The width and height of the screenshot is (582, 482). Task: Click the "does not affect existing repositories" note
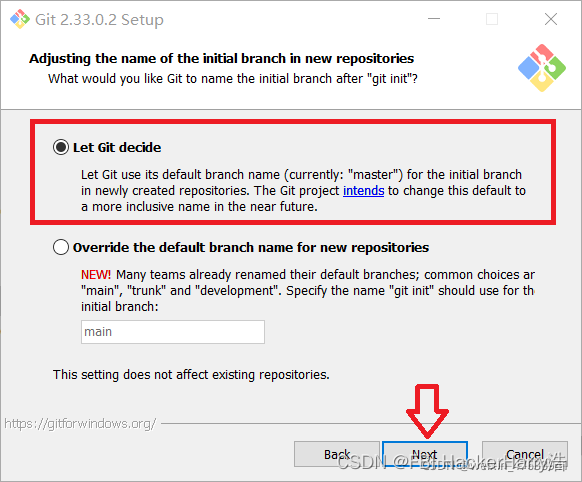191,374
